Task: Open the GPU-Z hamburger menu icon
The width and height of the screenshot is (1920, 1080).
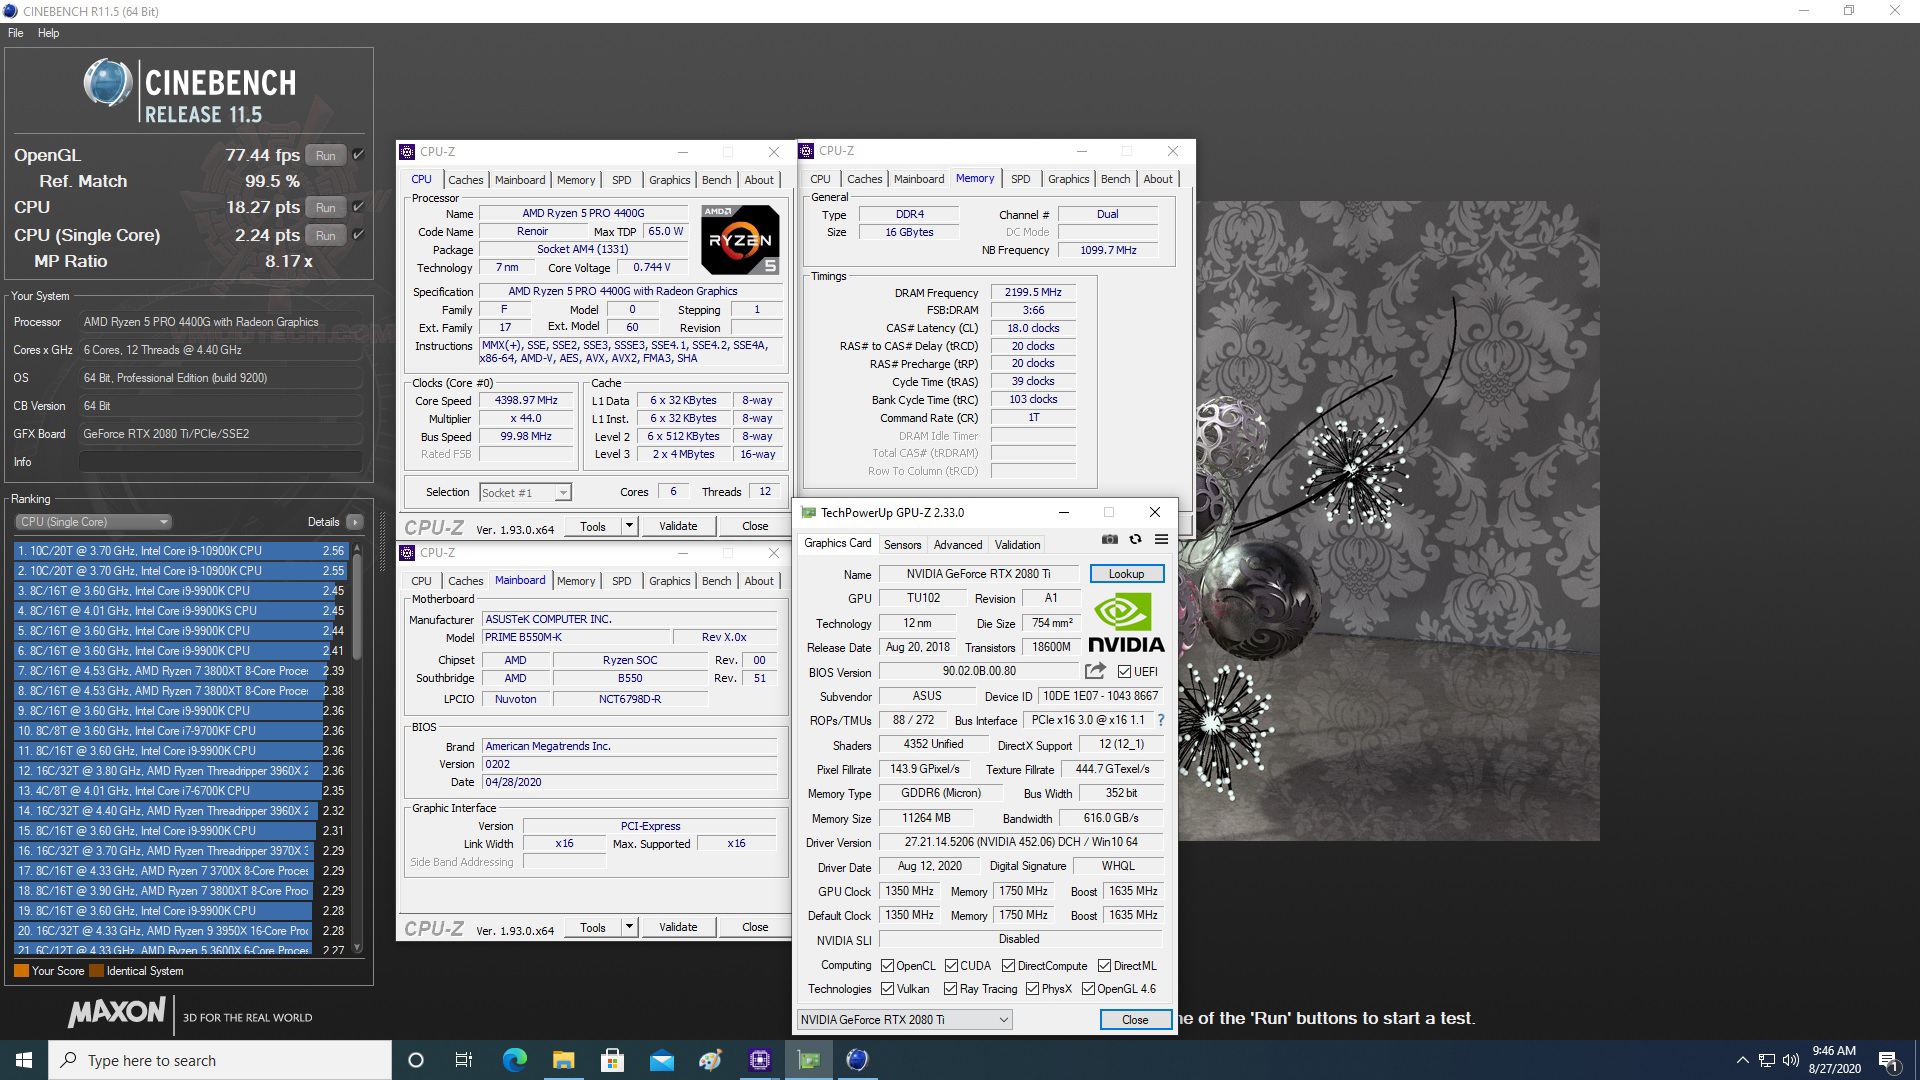Action: click(x=1161, y=540)
